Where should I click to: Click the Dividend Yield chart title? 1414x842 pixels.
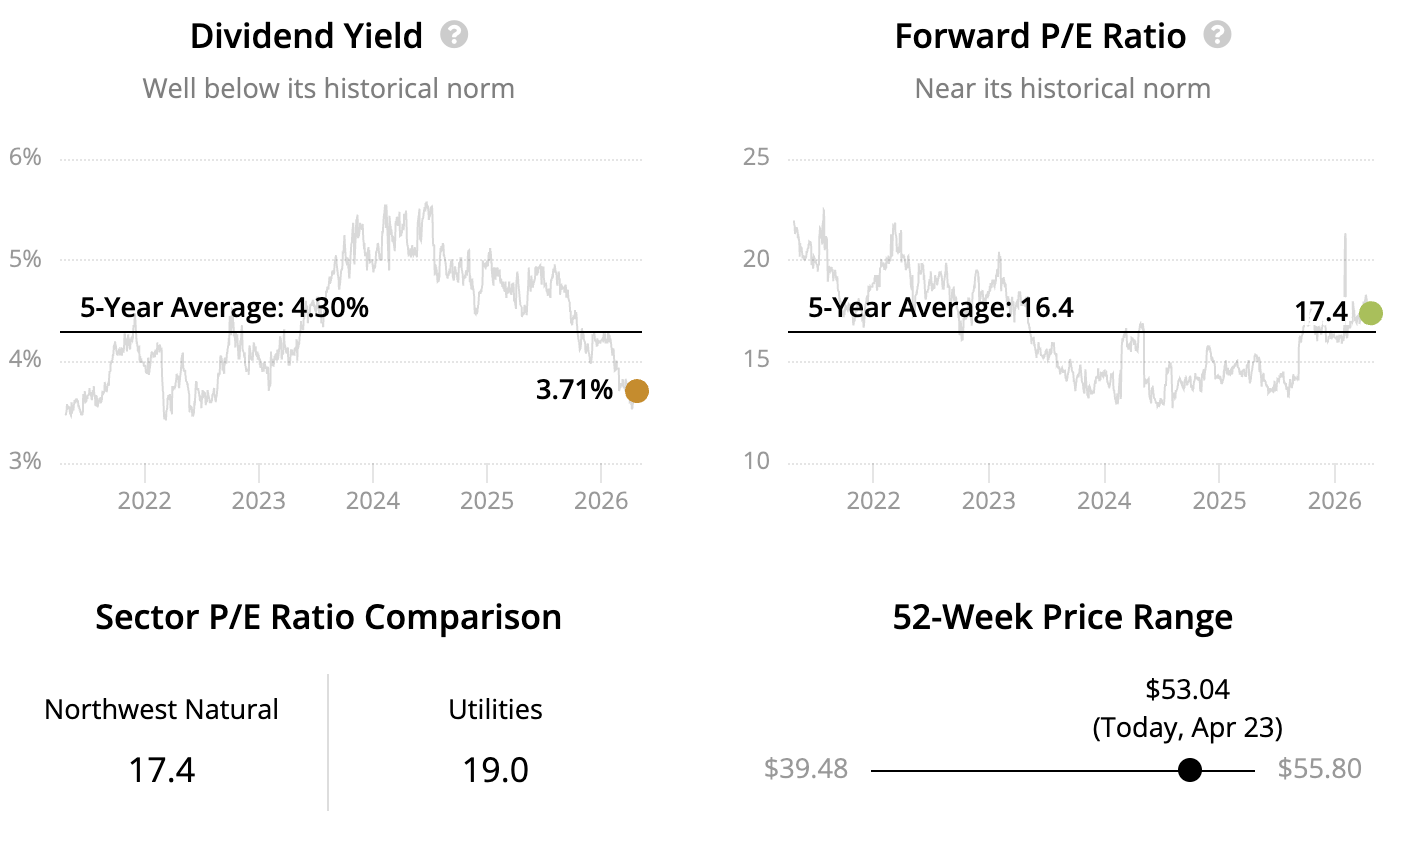pos(306,36)
